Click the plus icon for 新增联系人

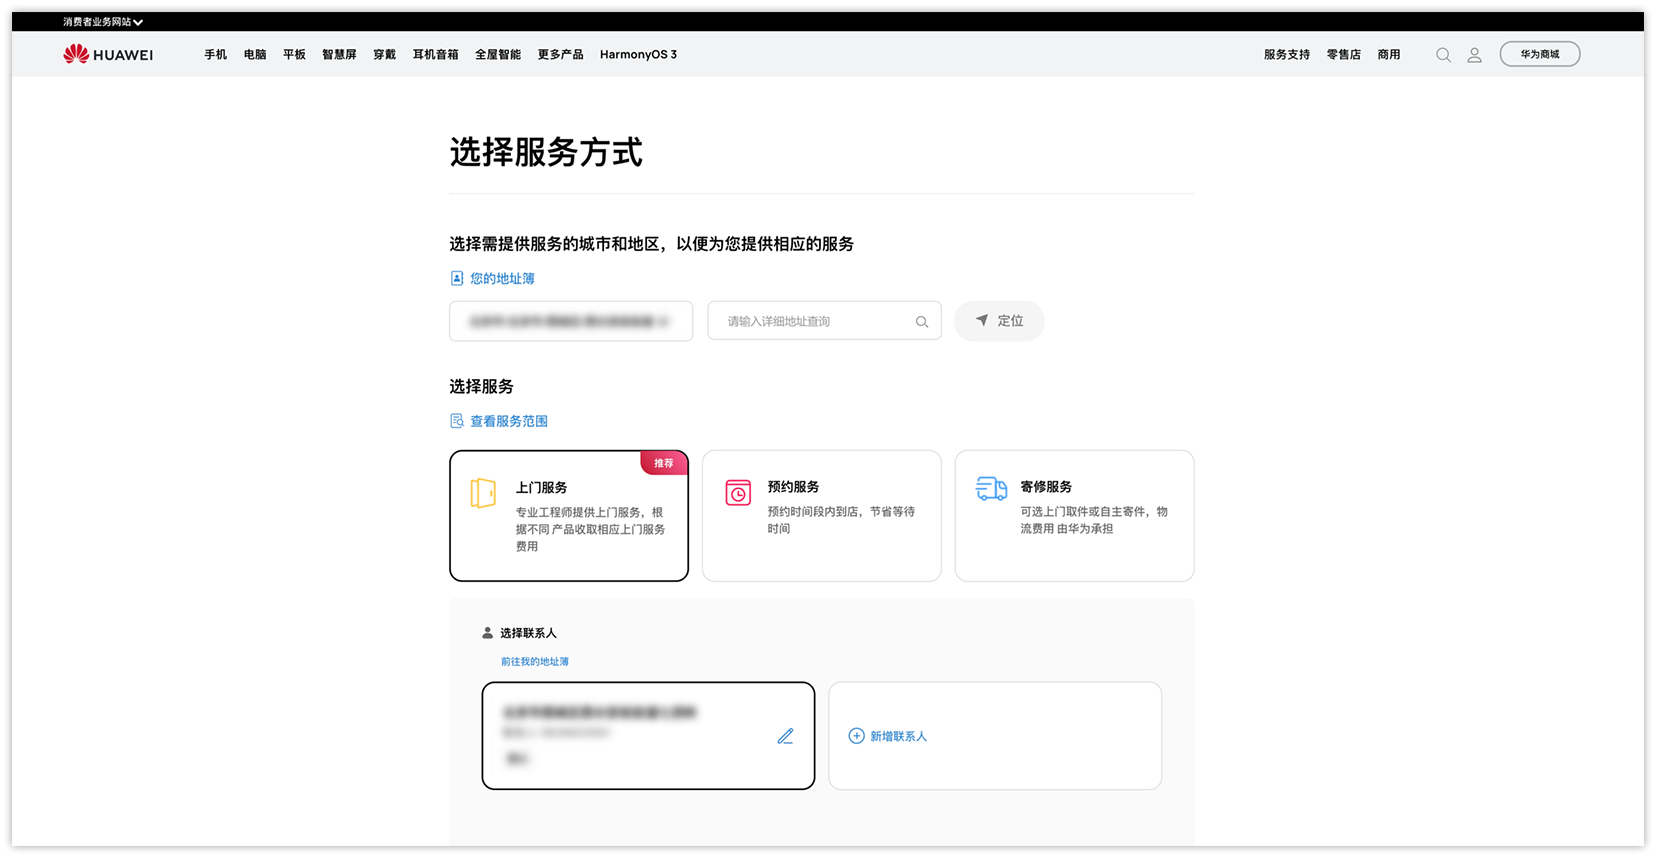(856, 736)
